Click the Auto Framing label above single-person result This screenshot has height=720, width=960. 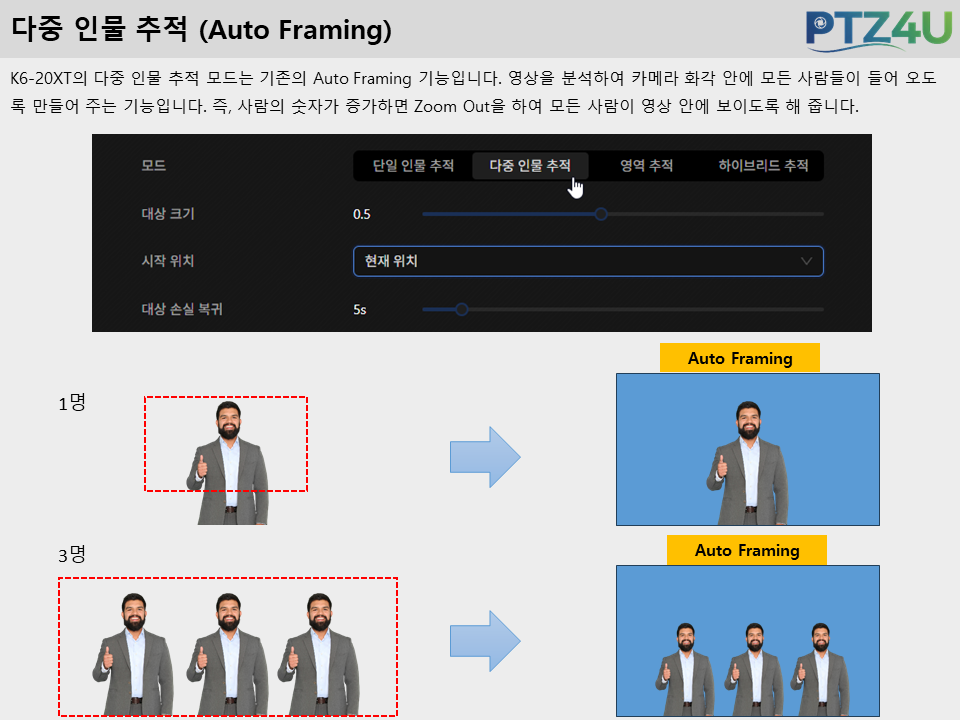point(740,358)
